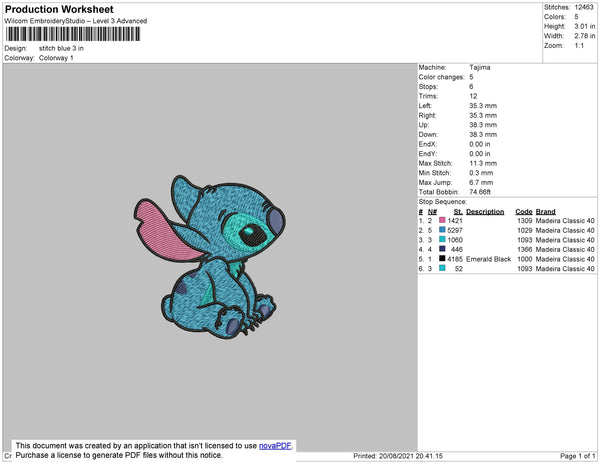Select 'Wilcom EmbroideryStudio – Level 3 Advanced' text
This screenshot has width=600, height=464.
click(76, 21)
